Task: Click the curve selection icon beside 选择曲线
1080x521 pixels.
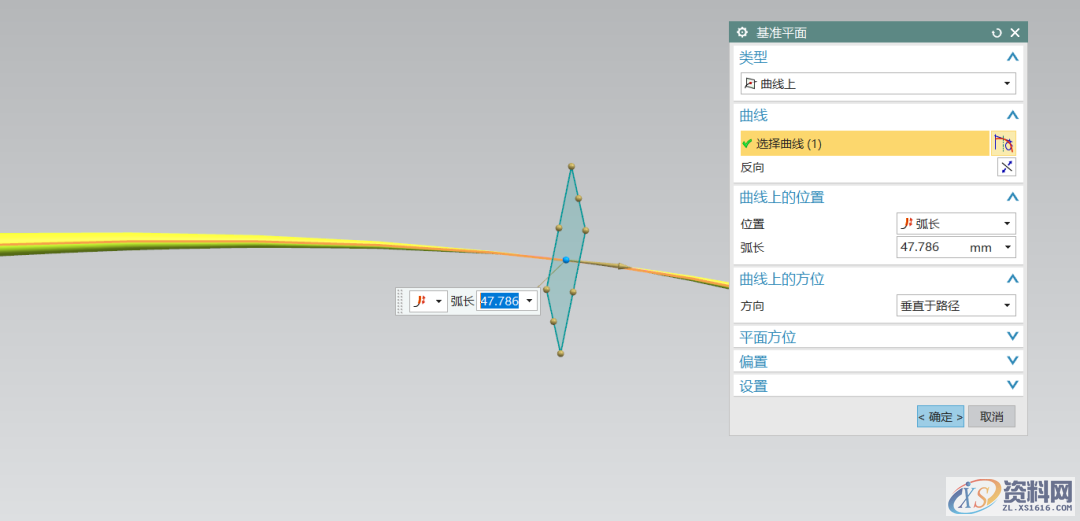Action: [x=1004, y=143]
